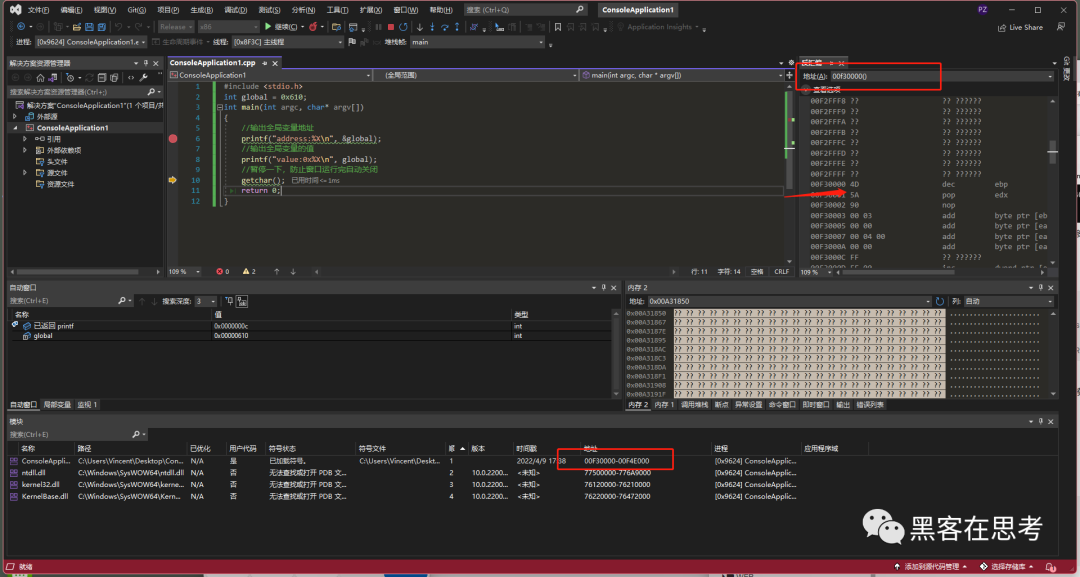Click the red Stop Debugging button

390,26
